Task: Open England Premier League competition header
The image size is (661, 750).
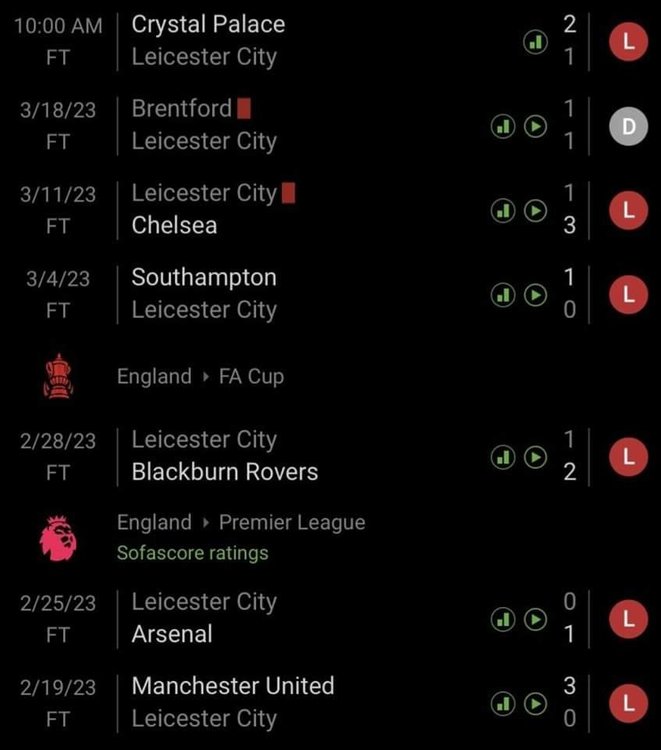Action: 241,522
